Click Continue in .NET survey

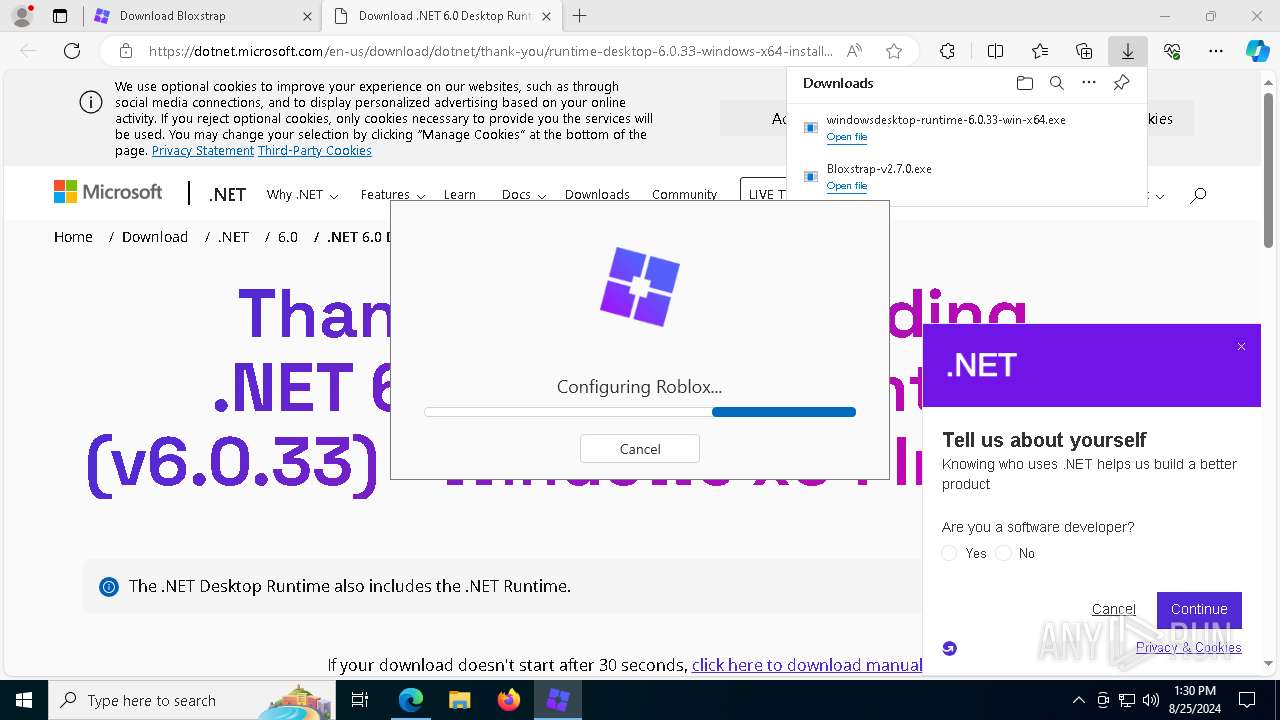(1199, 609)
